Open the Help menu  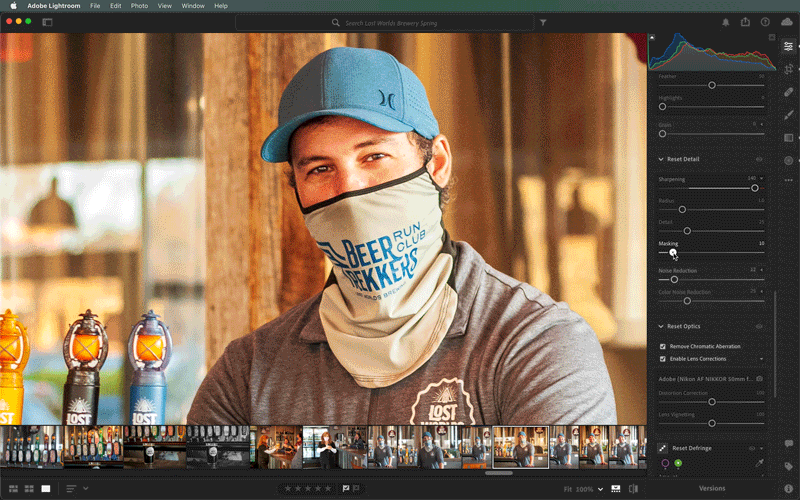[x=221, y=6]
